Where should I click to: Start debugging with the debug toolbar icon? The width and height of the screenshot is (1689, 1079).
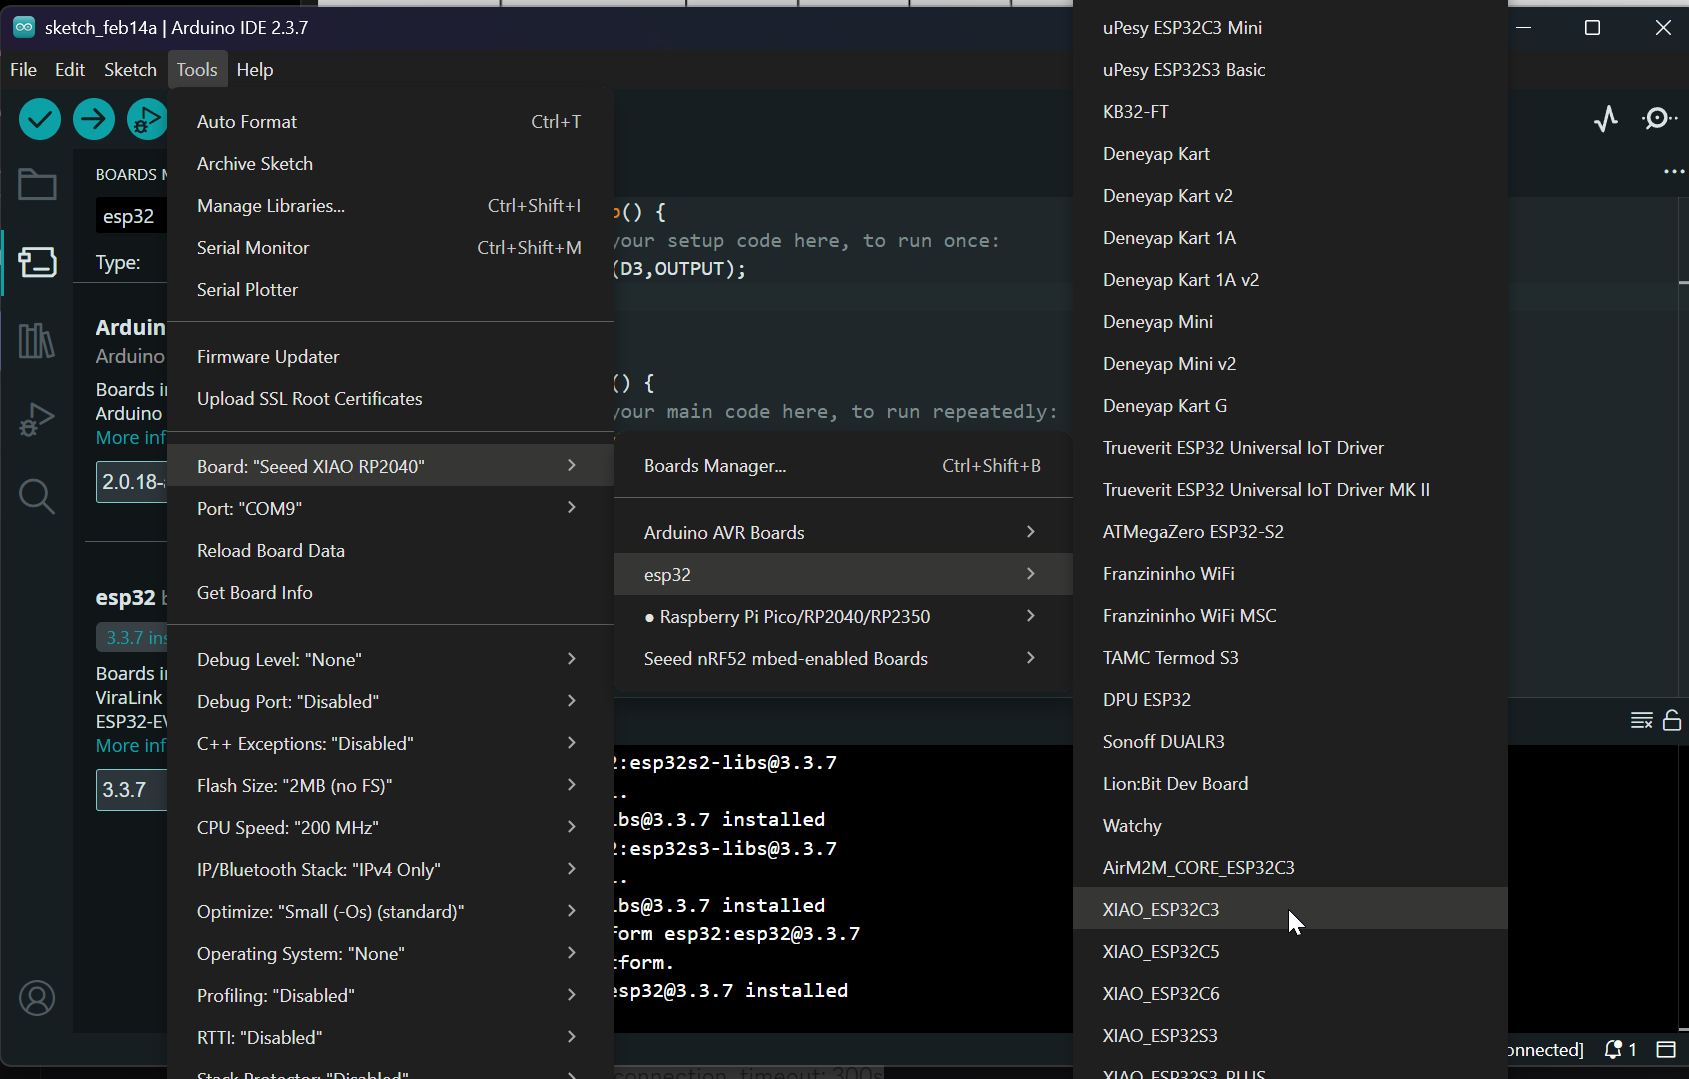tap(147, 119)
